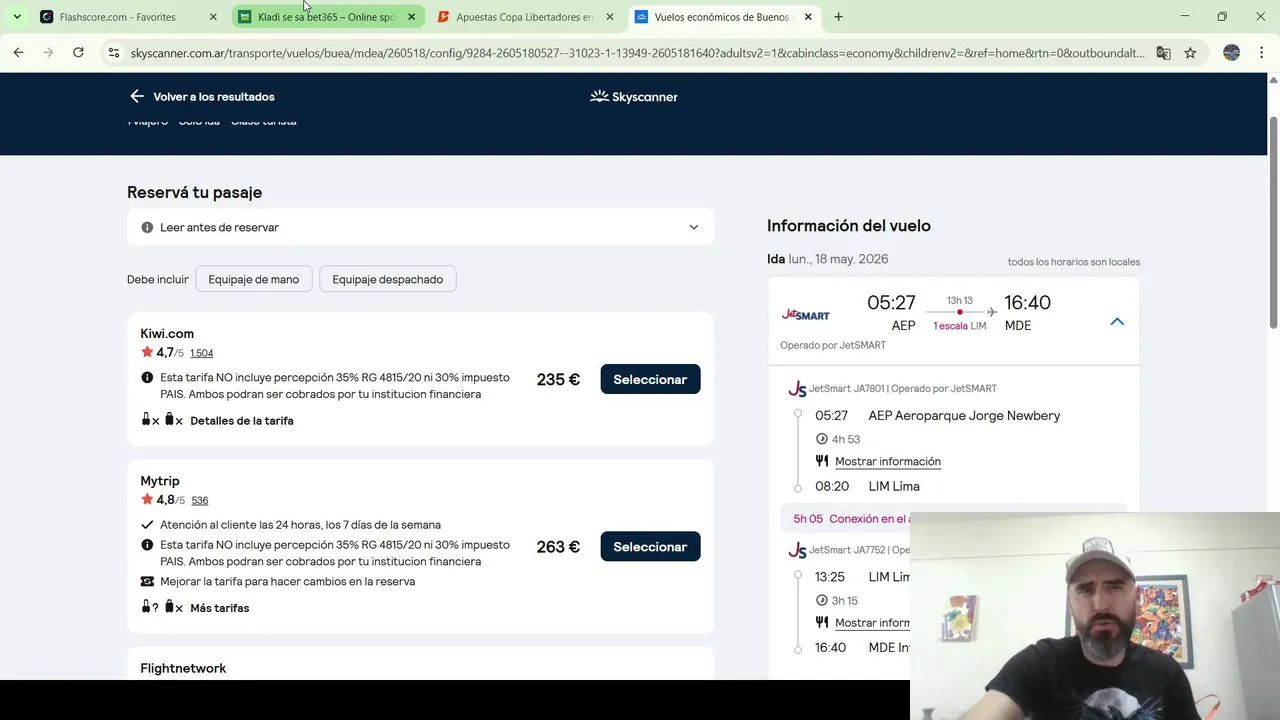Open the Chrome three-dot menu
Viewport: 1280px width, 720px height.
(1260, 53)
